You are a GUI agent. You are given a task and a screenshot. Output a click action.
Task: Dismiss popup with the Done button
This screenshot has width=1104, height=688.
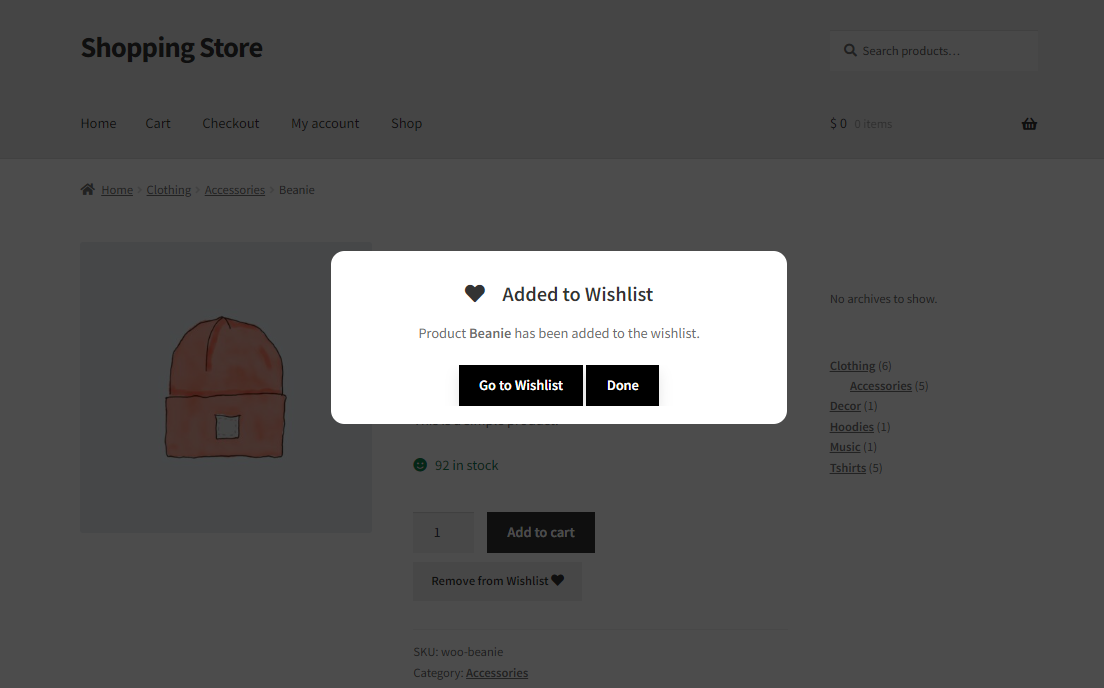click(622, 385)
